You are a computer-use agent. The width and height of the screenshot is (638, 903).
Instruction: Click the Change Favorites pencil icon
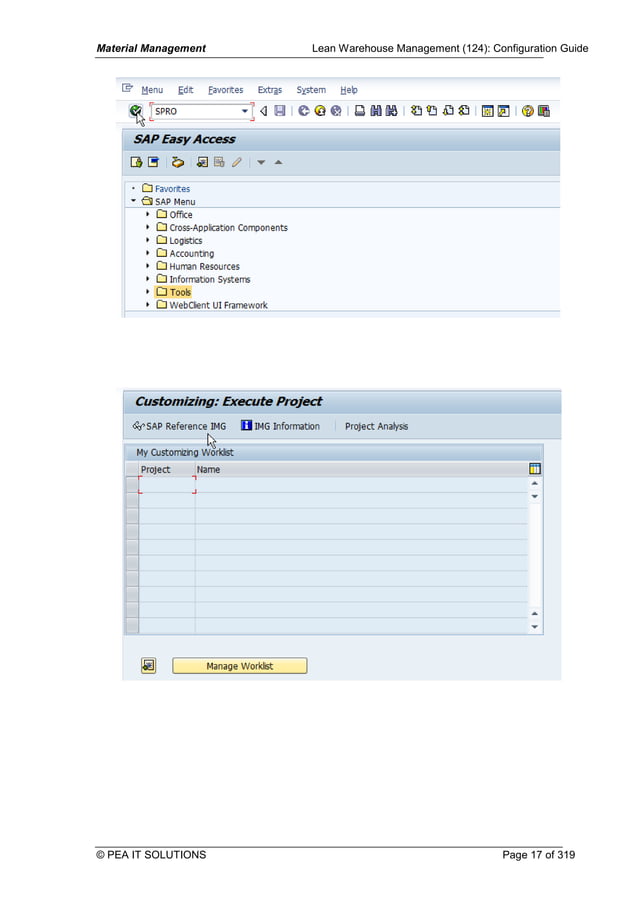click(237, 162)
